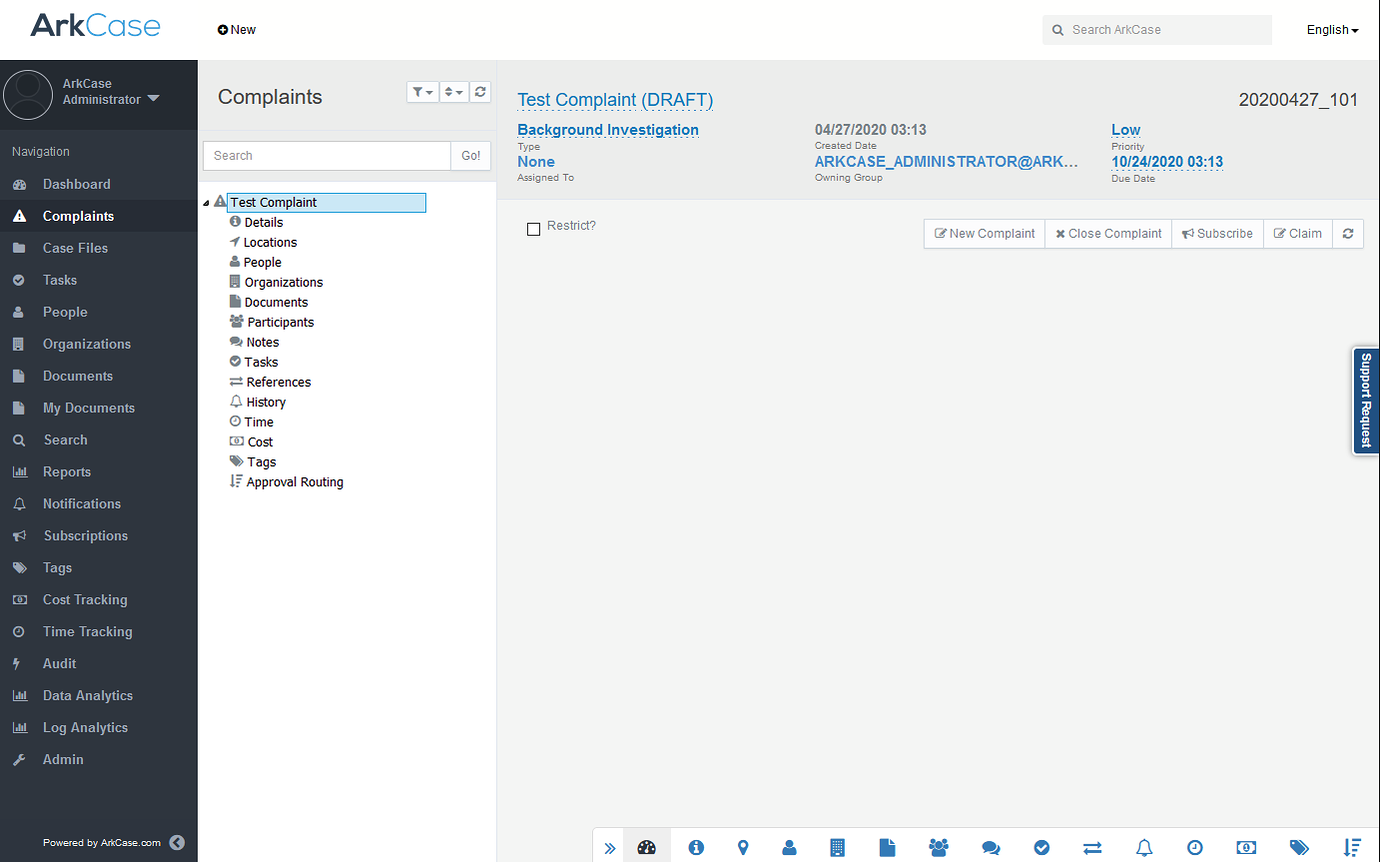Screen dimensions: 1380x862
Task: Open Reports in the left navigation
Action: (x=67, y=472)
